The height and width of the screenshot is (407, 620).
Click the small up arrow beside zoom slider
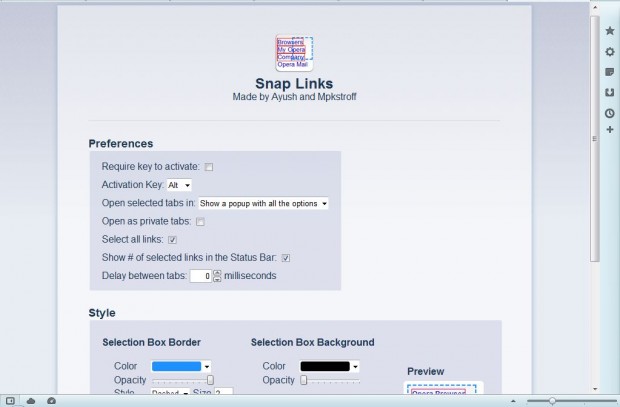[513, 401]
